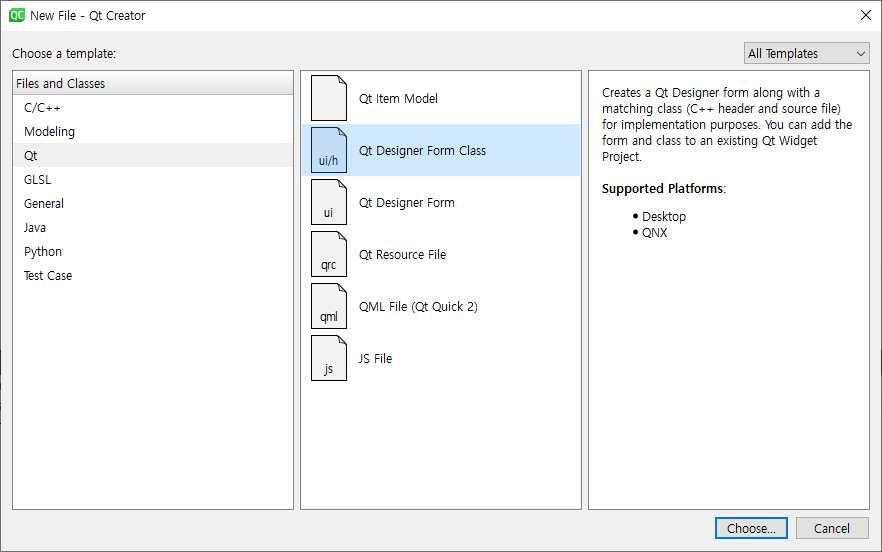The width and height of the screenshot is (882, 552).
Task: Choose the Qt Resource File label
Action: tap(402, 254)
